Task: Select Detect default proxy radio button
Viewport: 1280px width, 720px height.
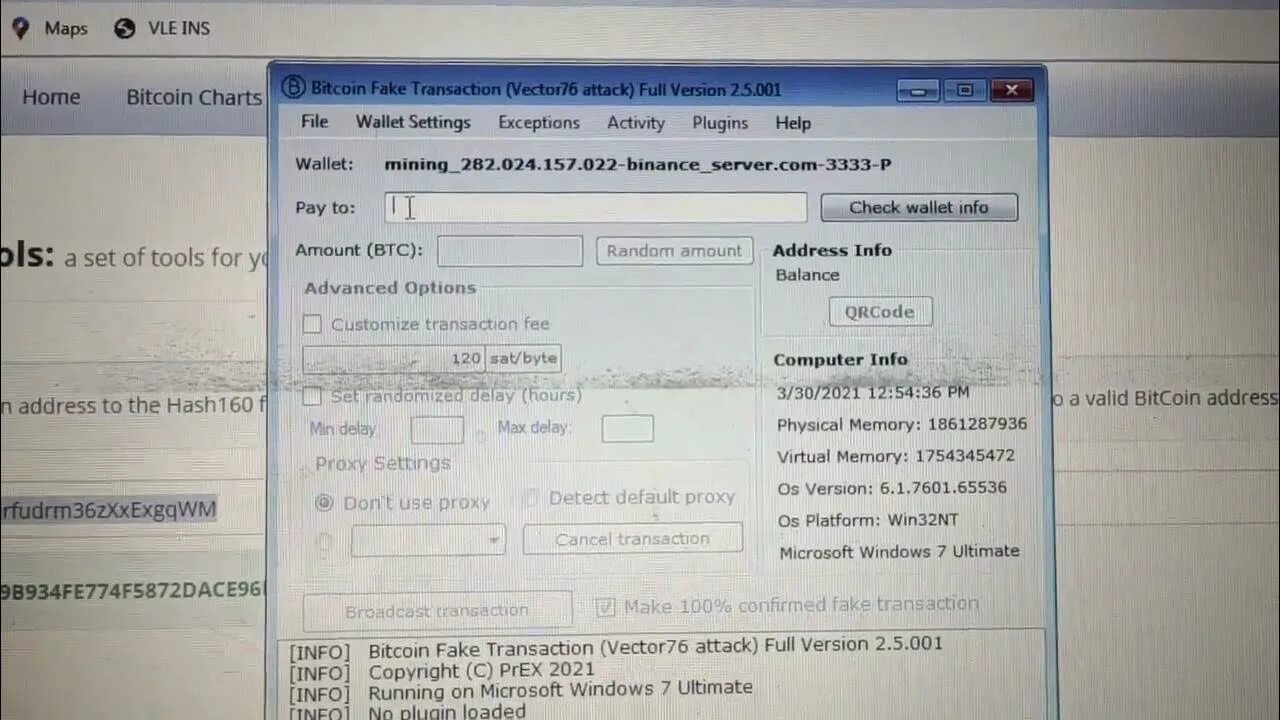Action: point(531,497)
